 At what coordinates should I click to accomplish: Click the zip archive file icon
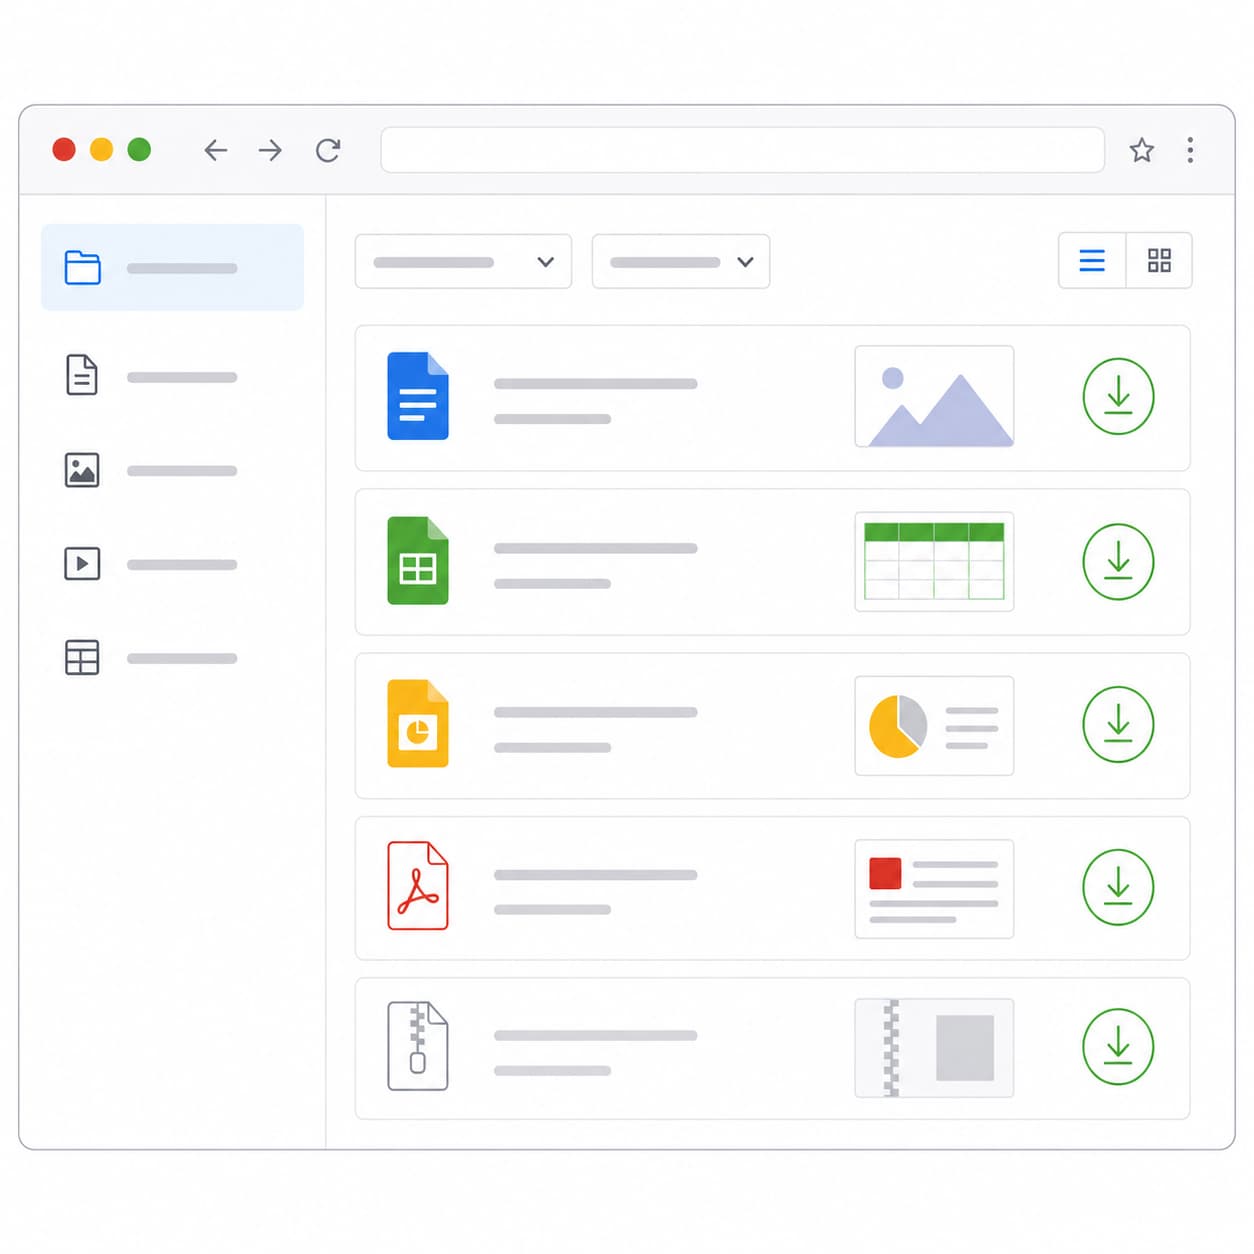(x=418, y=1046)
